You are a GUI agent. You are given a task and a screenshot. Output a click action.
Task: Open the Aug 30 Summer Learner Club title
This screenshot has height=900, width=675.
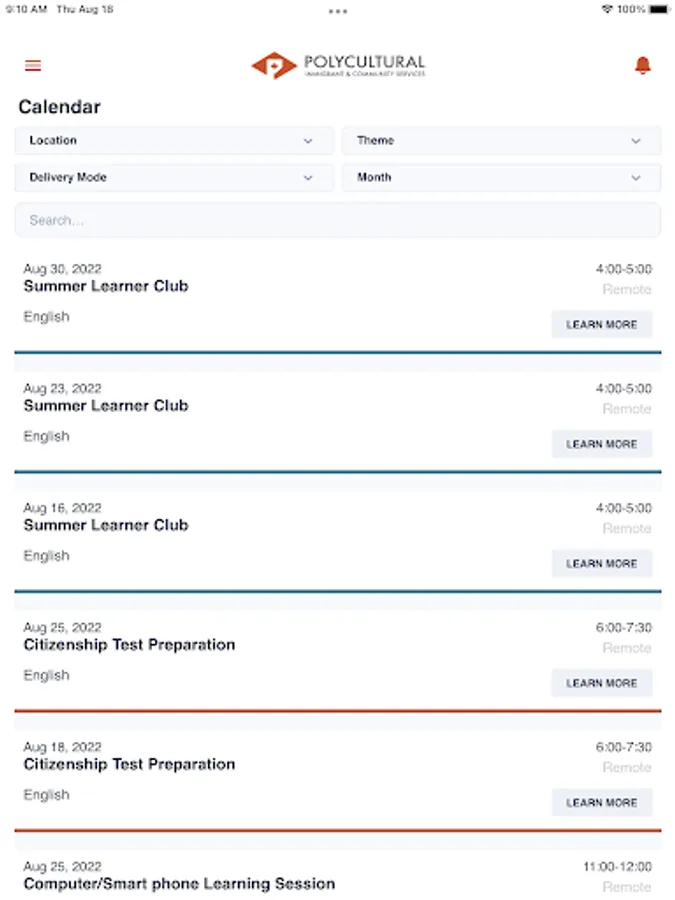pyautogui.click(x=106, y=286)
